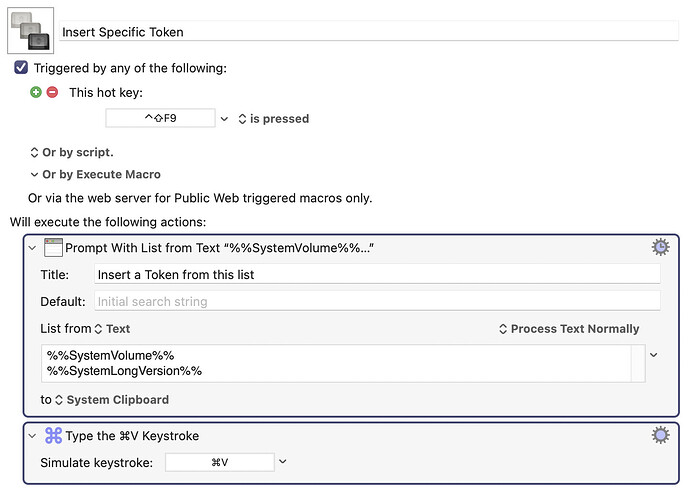Viewport: 690px width, 491px height.
Task: Open dropdown beside Simulate keystroke field
Action: pos(283,462)
